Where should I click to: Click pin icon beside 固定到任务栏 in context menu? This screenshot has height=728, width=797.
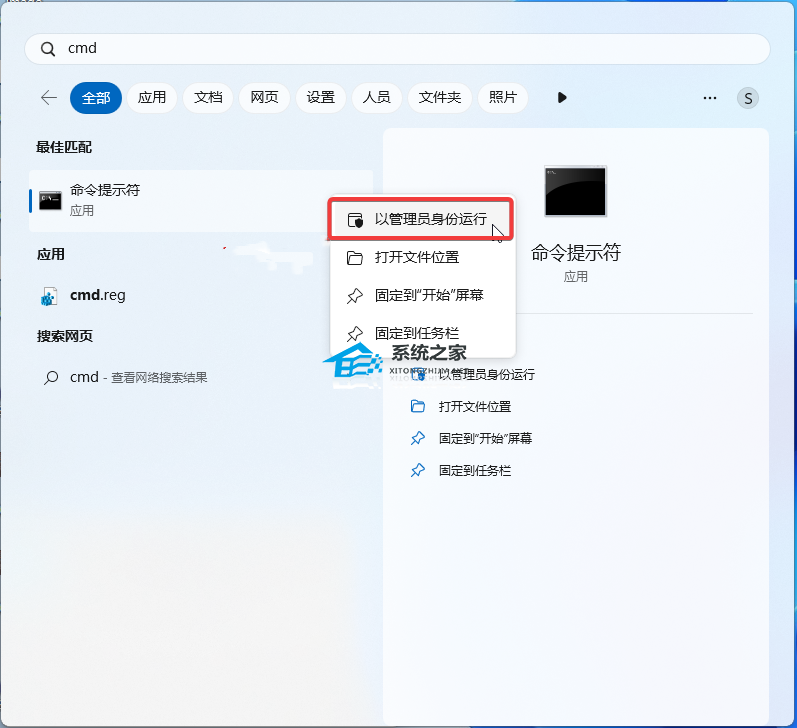(354, 333)
